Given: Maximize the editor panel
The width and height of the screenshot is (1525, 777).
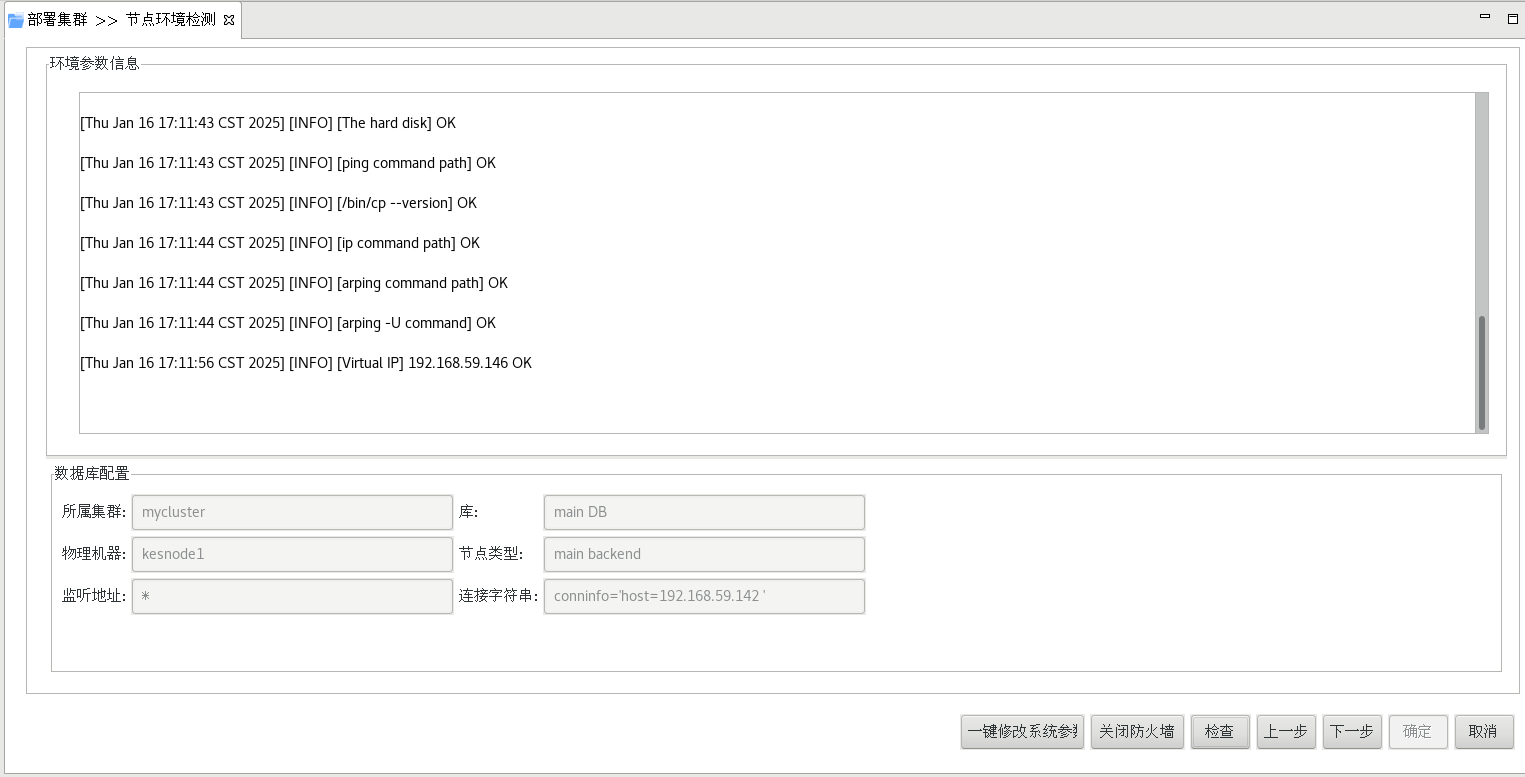Looking at the screenshot, I should [1512, 18].
